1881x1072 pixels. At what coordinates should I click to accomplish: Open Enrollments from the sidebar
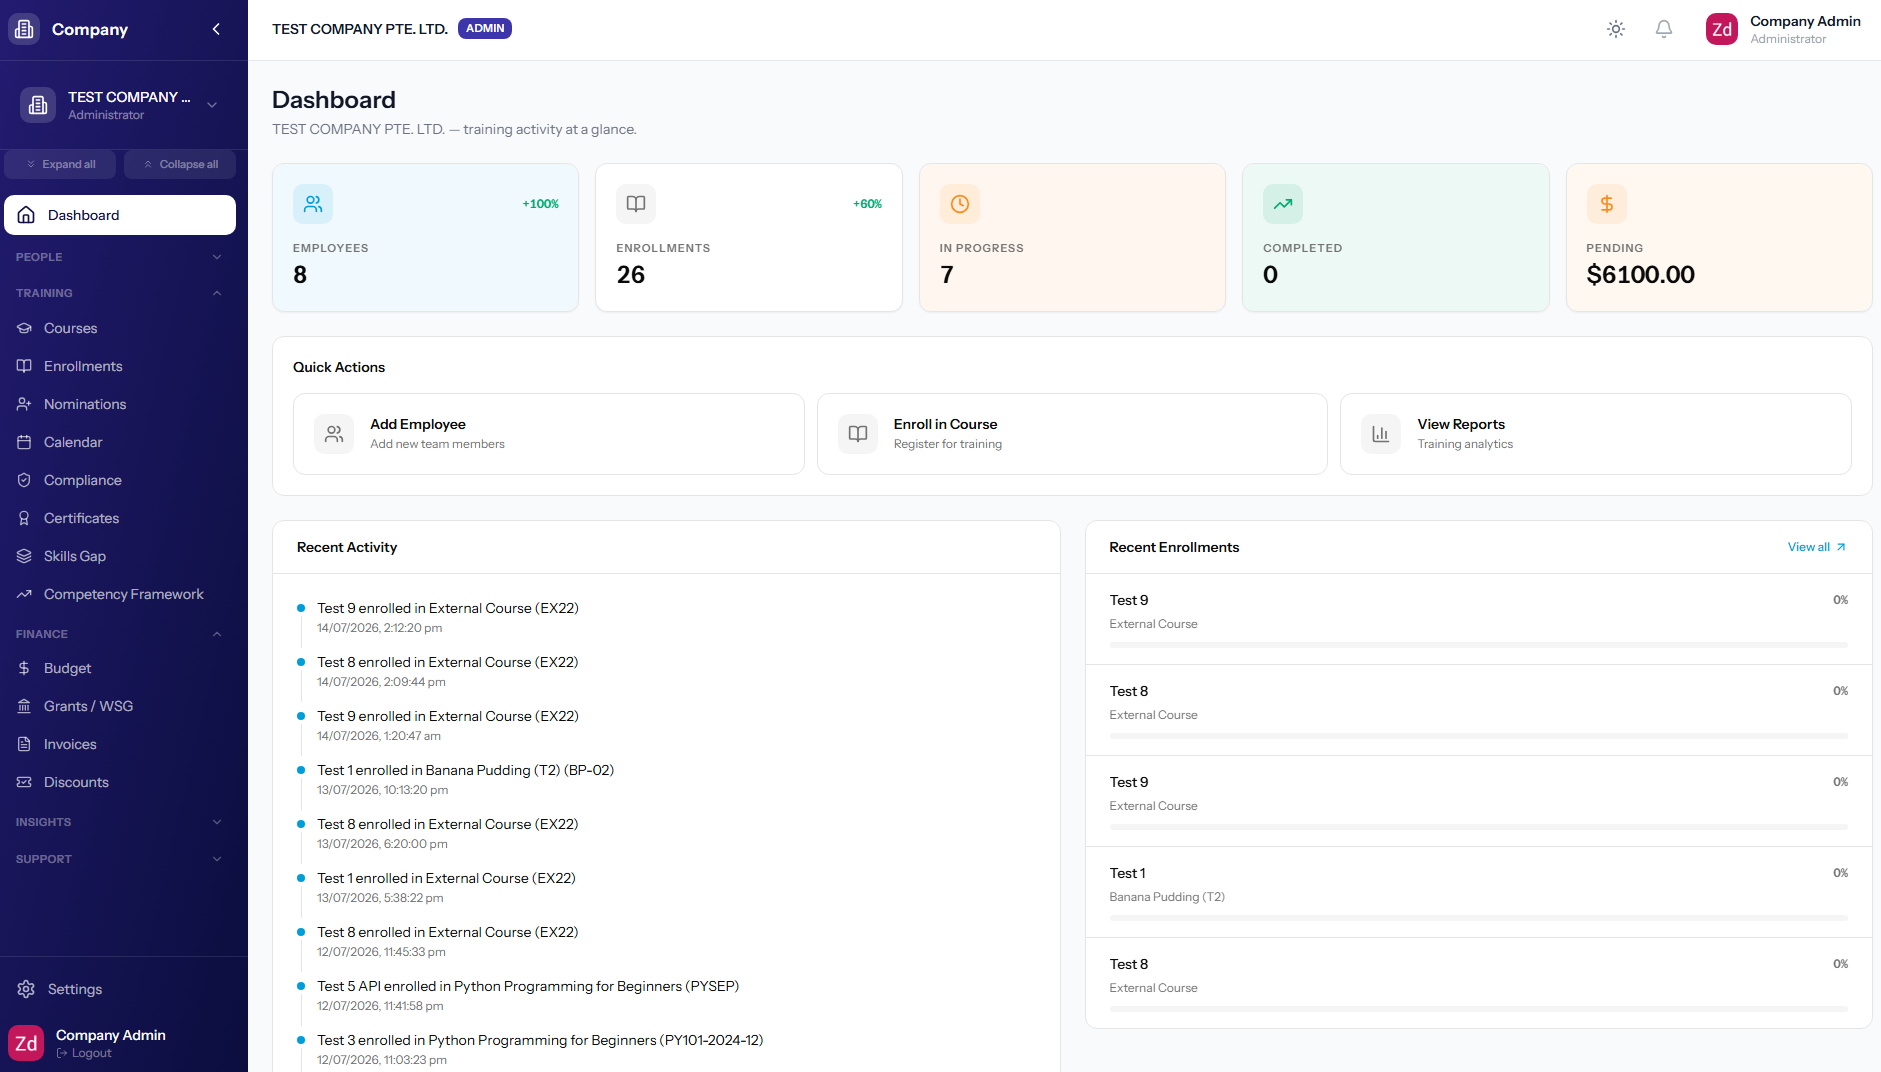tap(120, 366)
